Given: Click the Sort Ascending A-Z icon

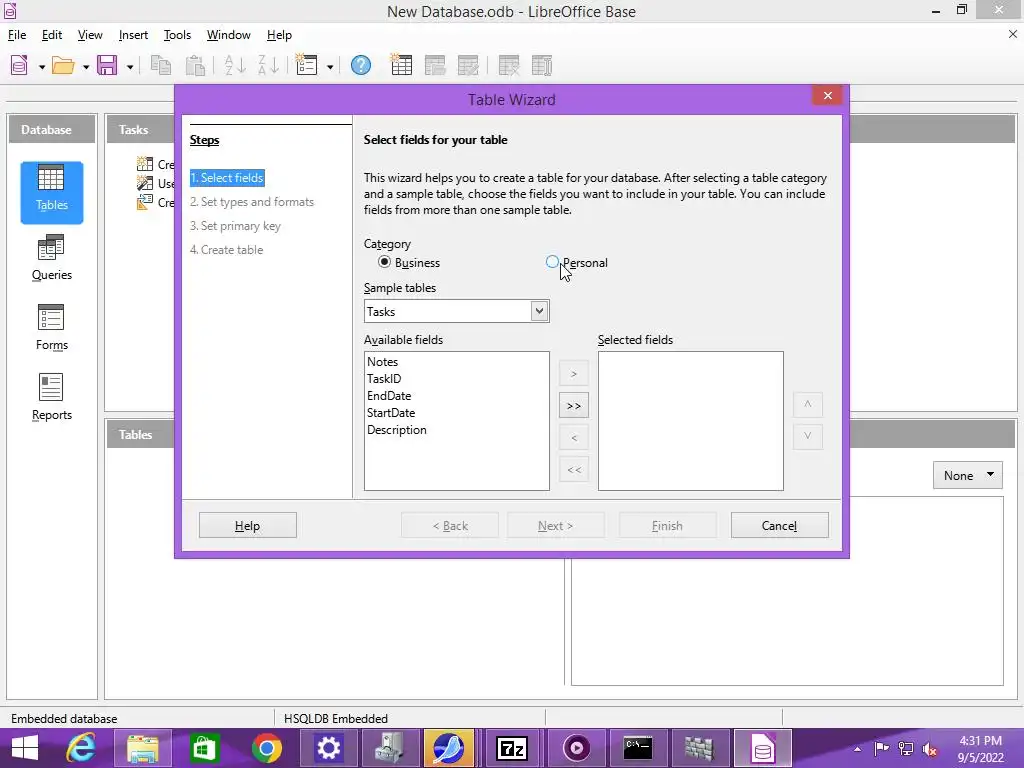Looking at the screenshot, I should (235, 65).
